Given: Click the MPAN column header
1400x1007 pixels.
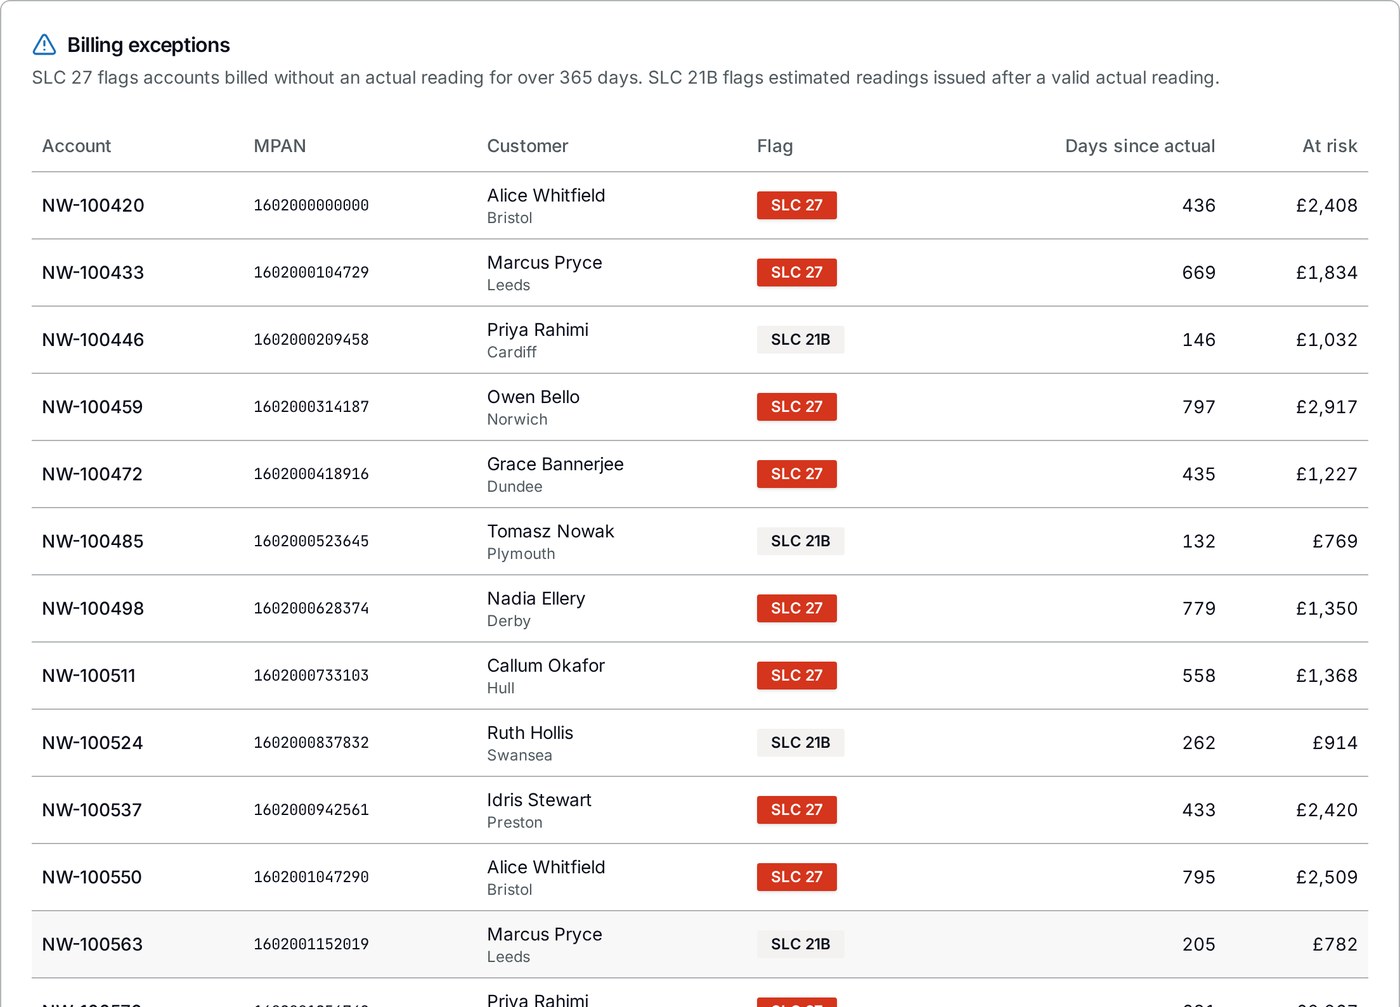Looking at the screenshot, I should click(x=280, y=146).
